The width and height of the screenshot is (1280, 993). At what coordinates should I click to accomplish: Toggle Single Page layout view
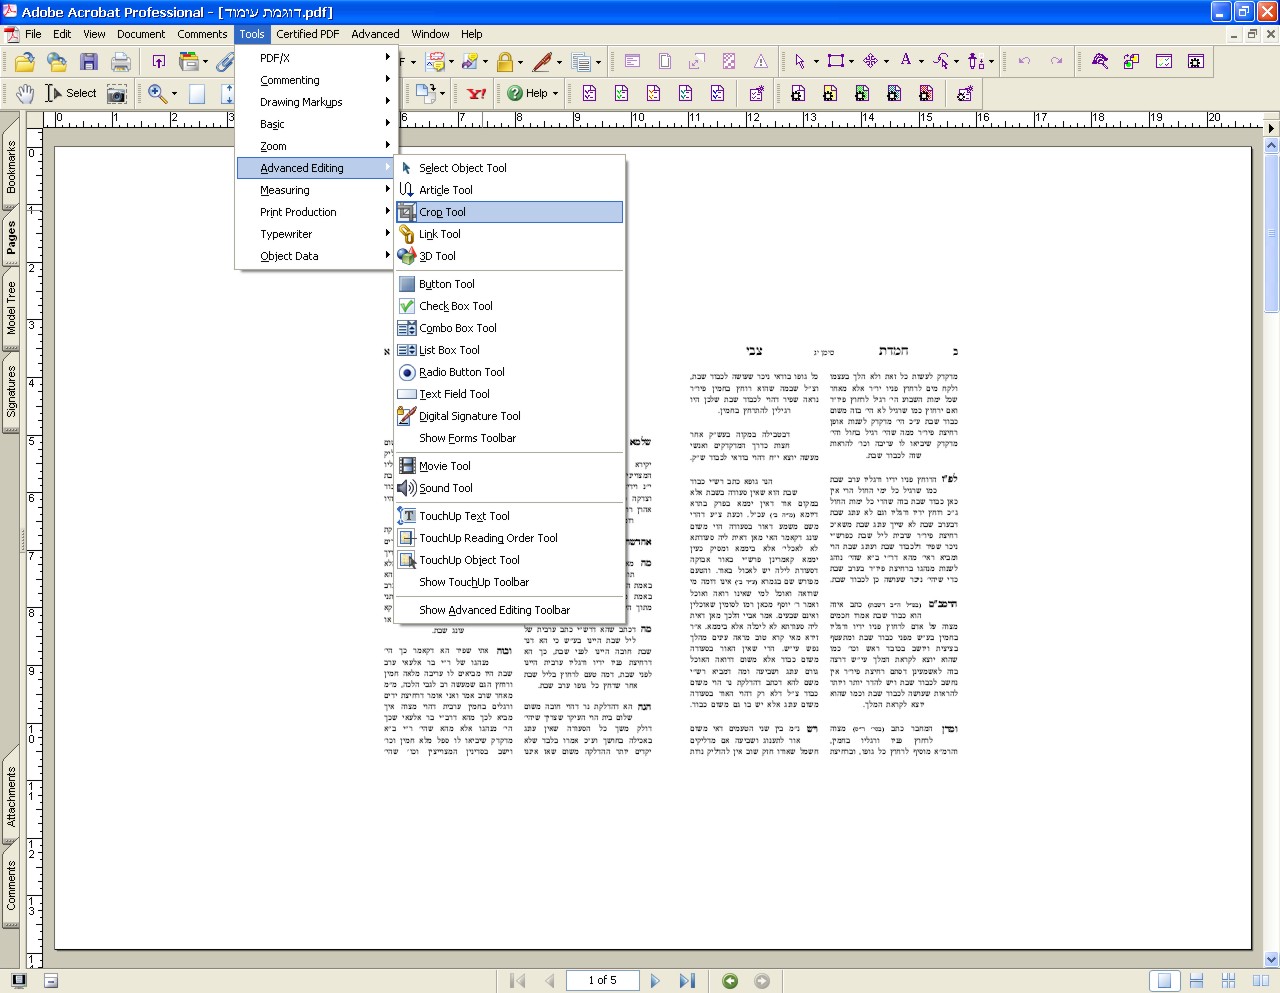[1164, 981]
